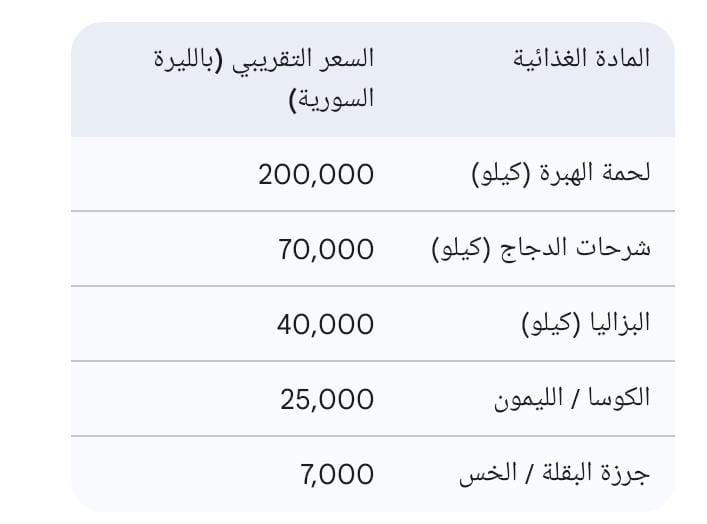Select the الكوسا / الليمون cell

[x=572, y=398]
